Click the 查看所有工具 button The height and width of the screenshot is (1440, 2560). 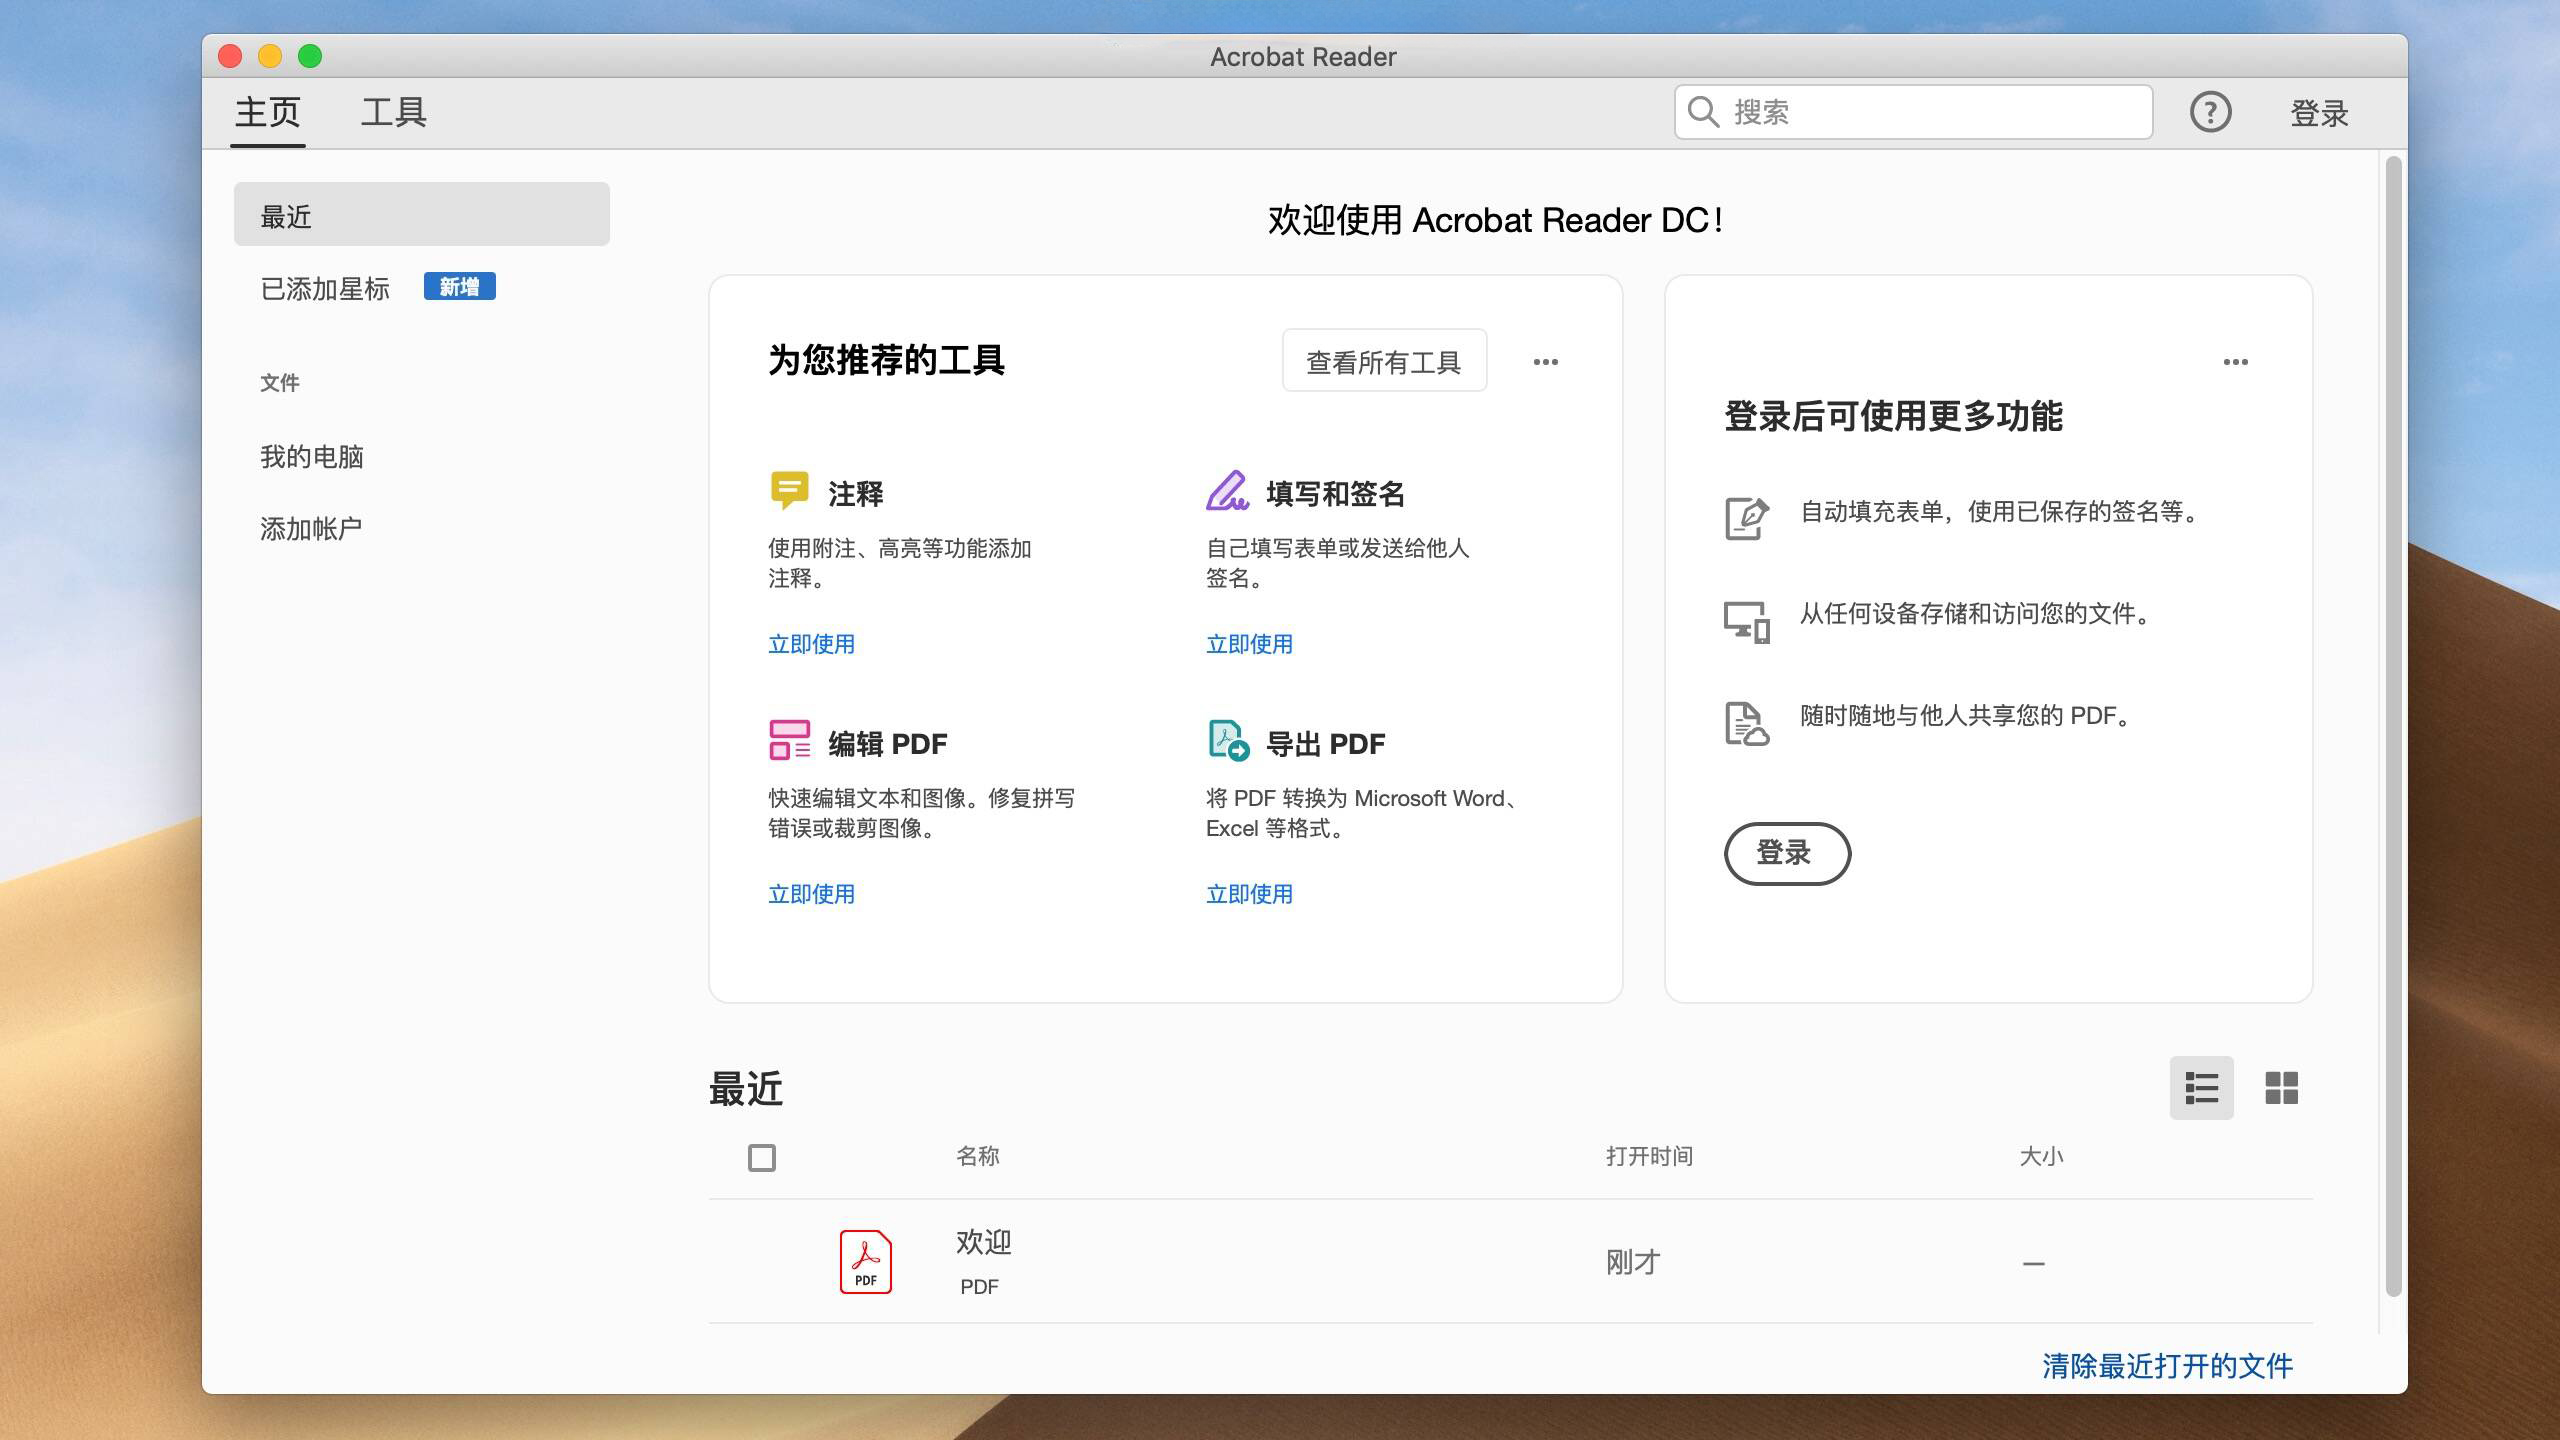1384,361
